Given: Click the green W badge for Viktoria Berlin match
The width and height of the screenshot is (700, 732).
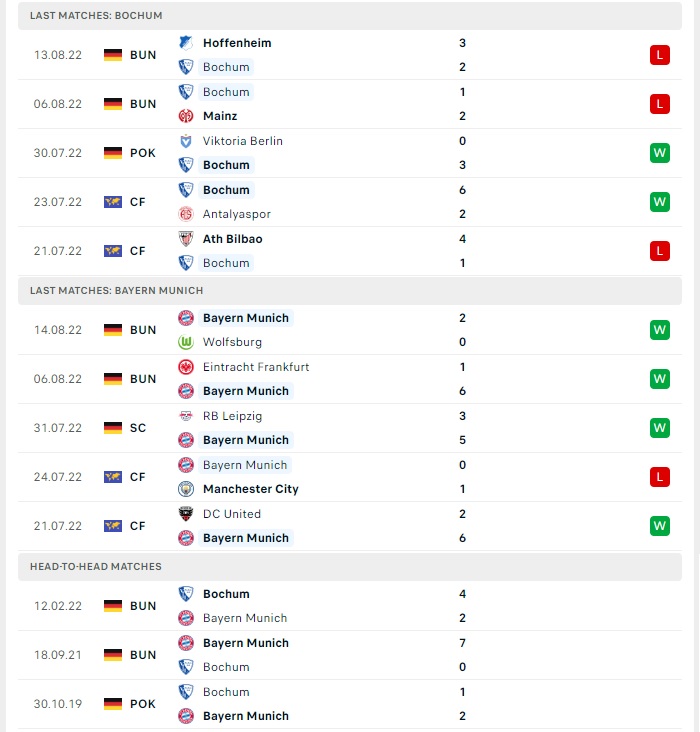Looking at the screenshot, I should pos(659,153).
